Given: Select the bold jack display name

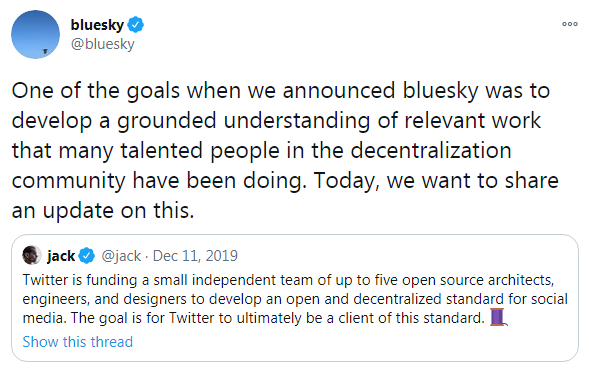Looking at the screenshot, I should pyautogui.click(x=61, y=256).
